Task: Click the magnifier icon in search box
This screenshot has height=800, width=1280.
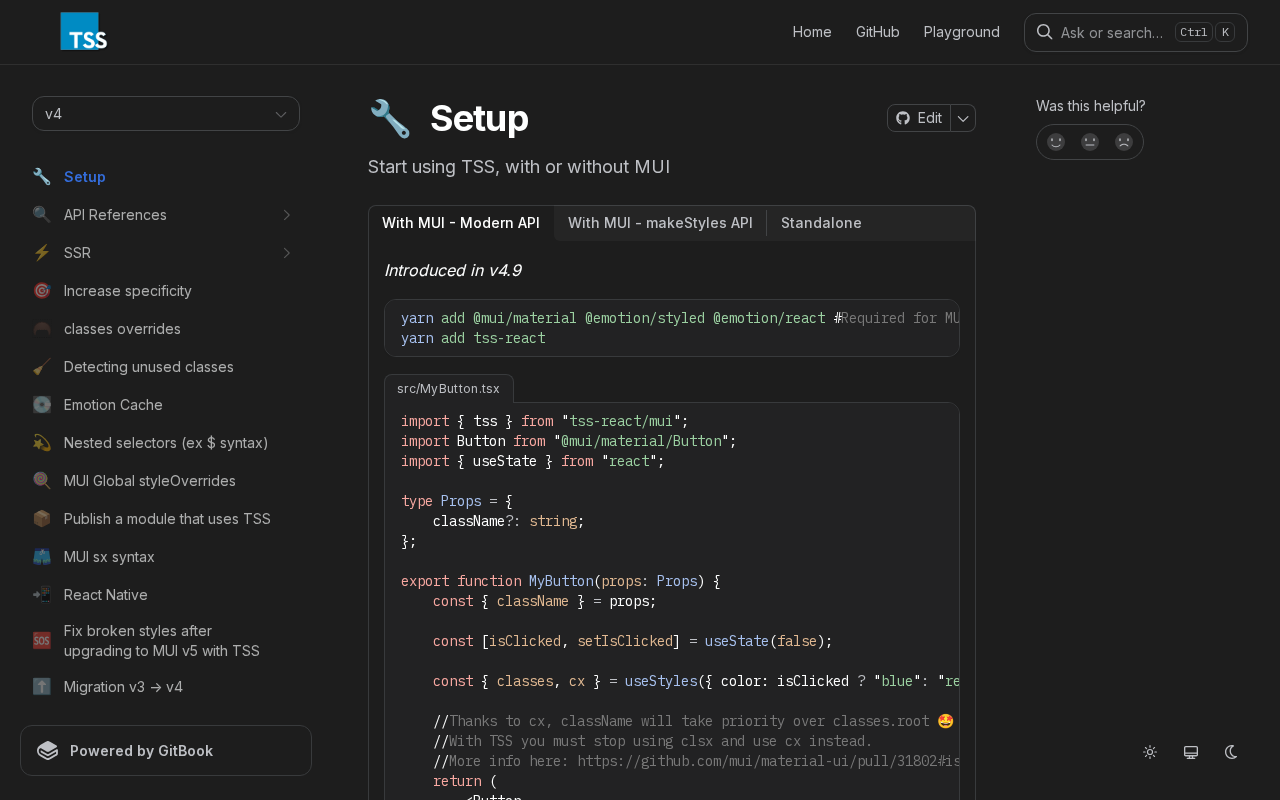Action: click(1044, 32)
